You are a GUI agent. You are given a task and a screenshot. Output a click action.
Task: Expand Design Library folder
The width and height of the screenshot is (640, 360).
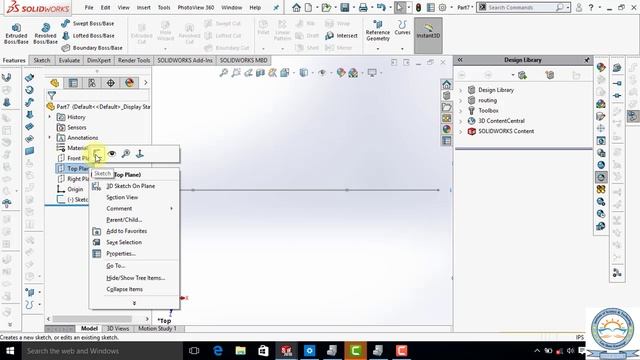tap(461, 90)
